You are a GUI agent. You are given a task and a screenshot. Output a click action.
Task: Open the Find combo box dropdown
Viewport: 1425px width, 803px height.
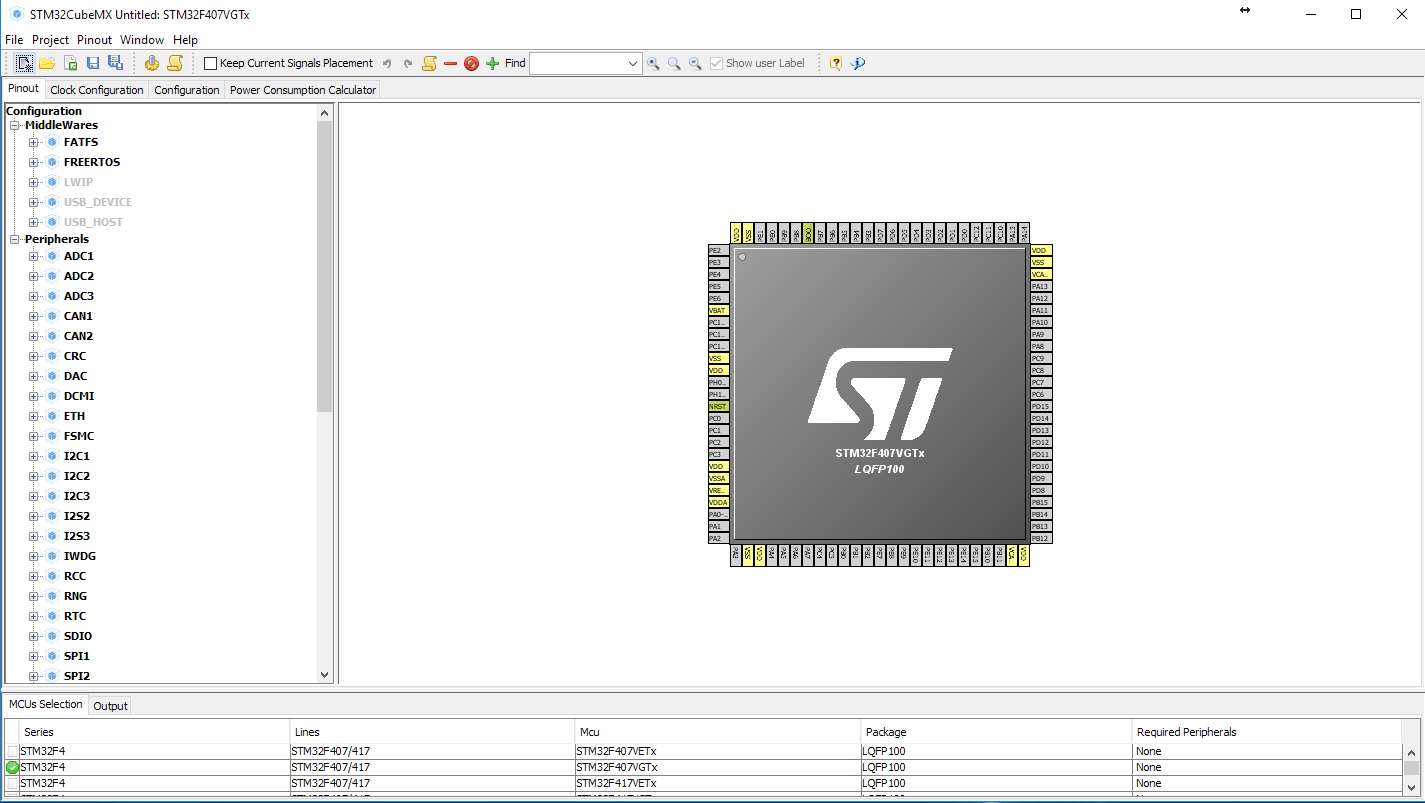click(633, 63)
